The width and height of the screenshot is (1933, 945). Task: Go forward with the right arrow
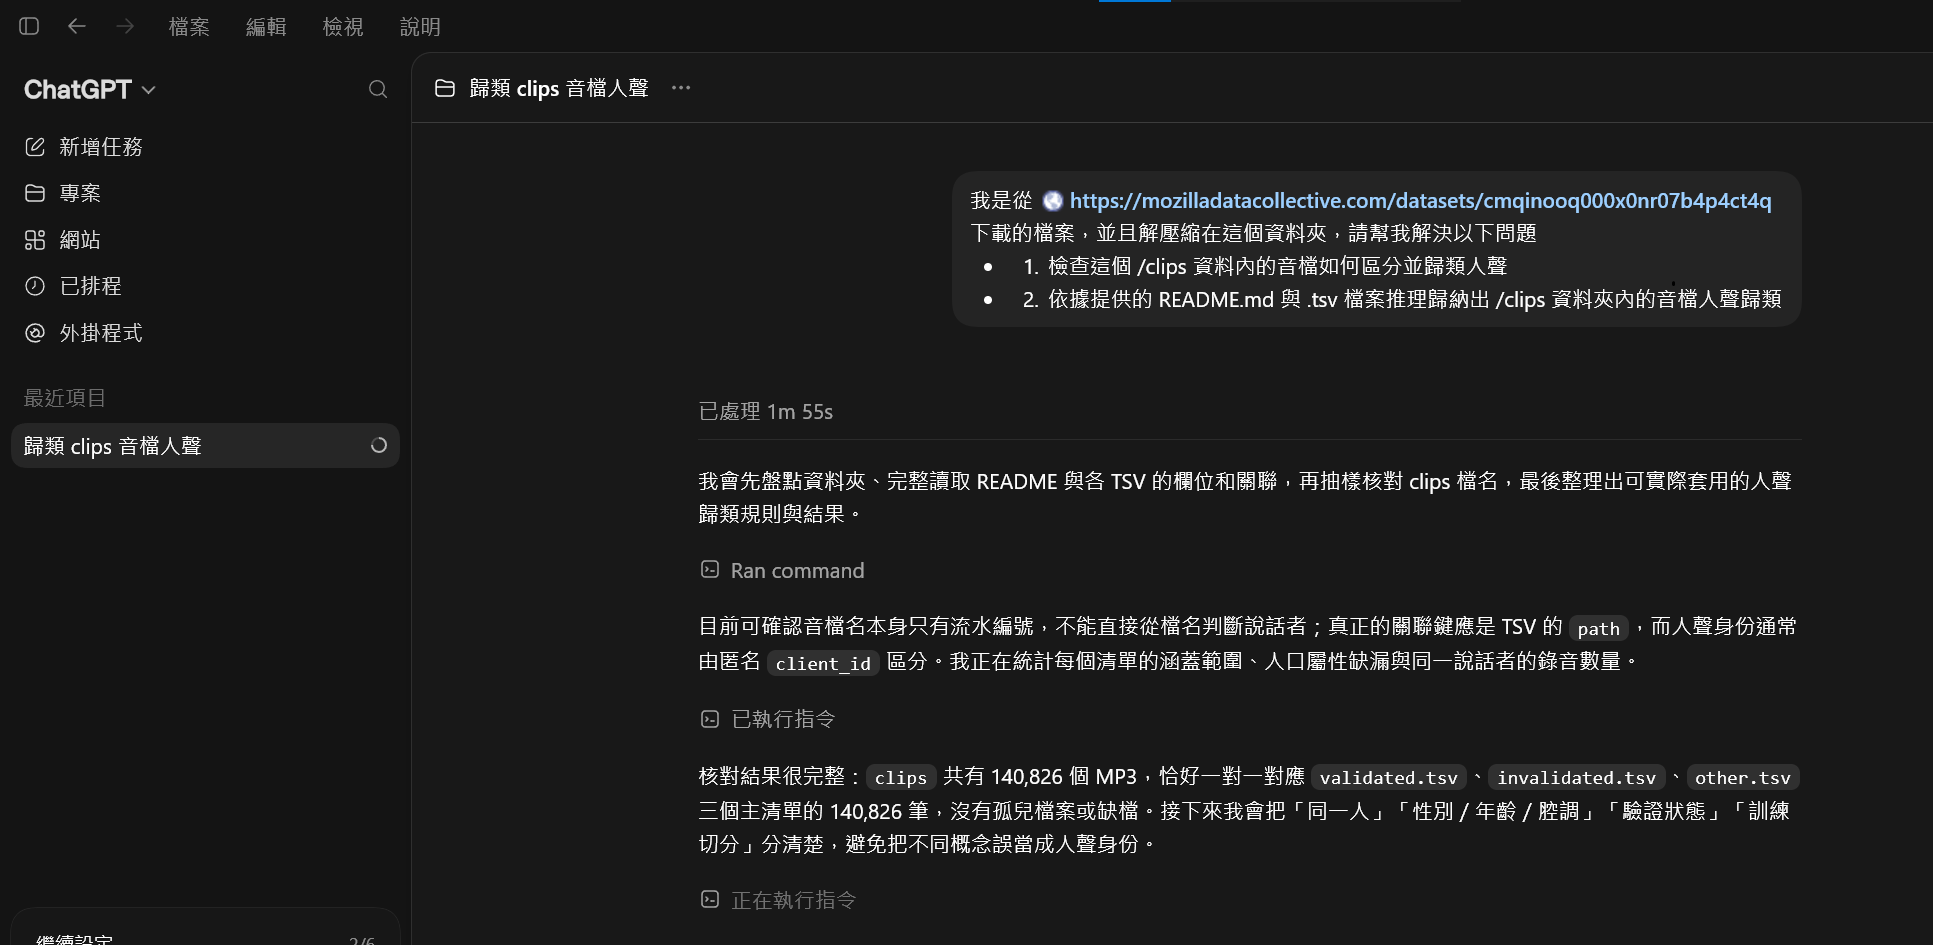tap(125, 26)
